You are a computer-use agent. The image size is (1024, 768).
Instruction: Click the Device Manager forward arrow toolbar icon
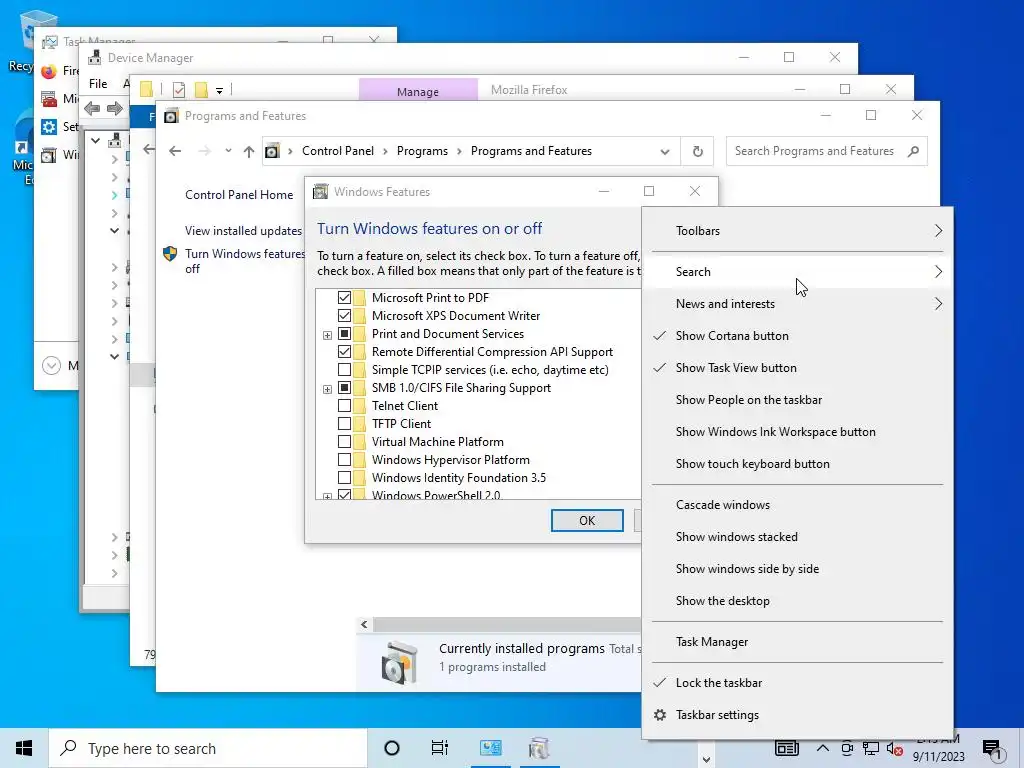click(x=115, y=108)
